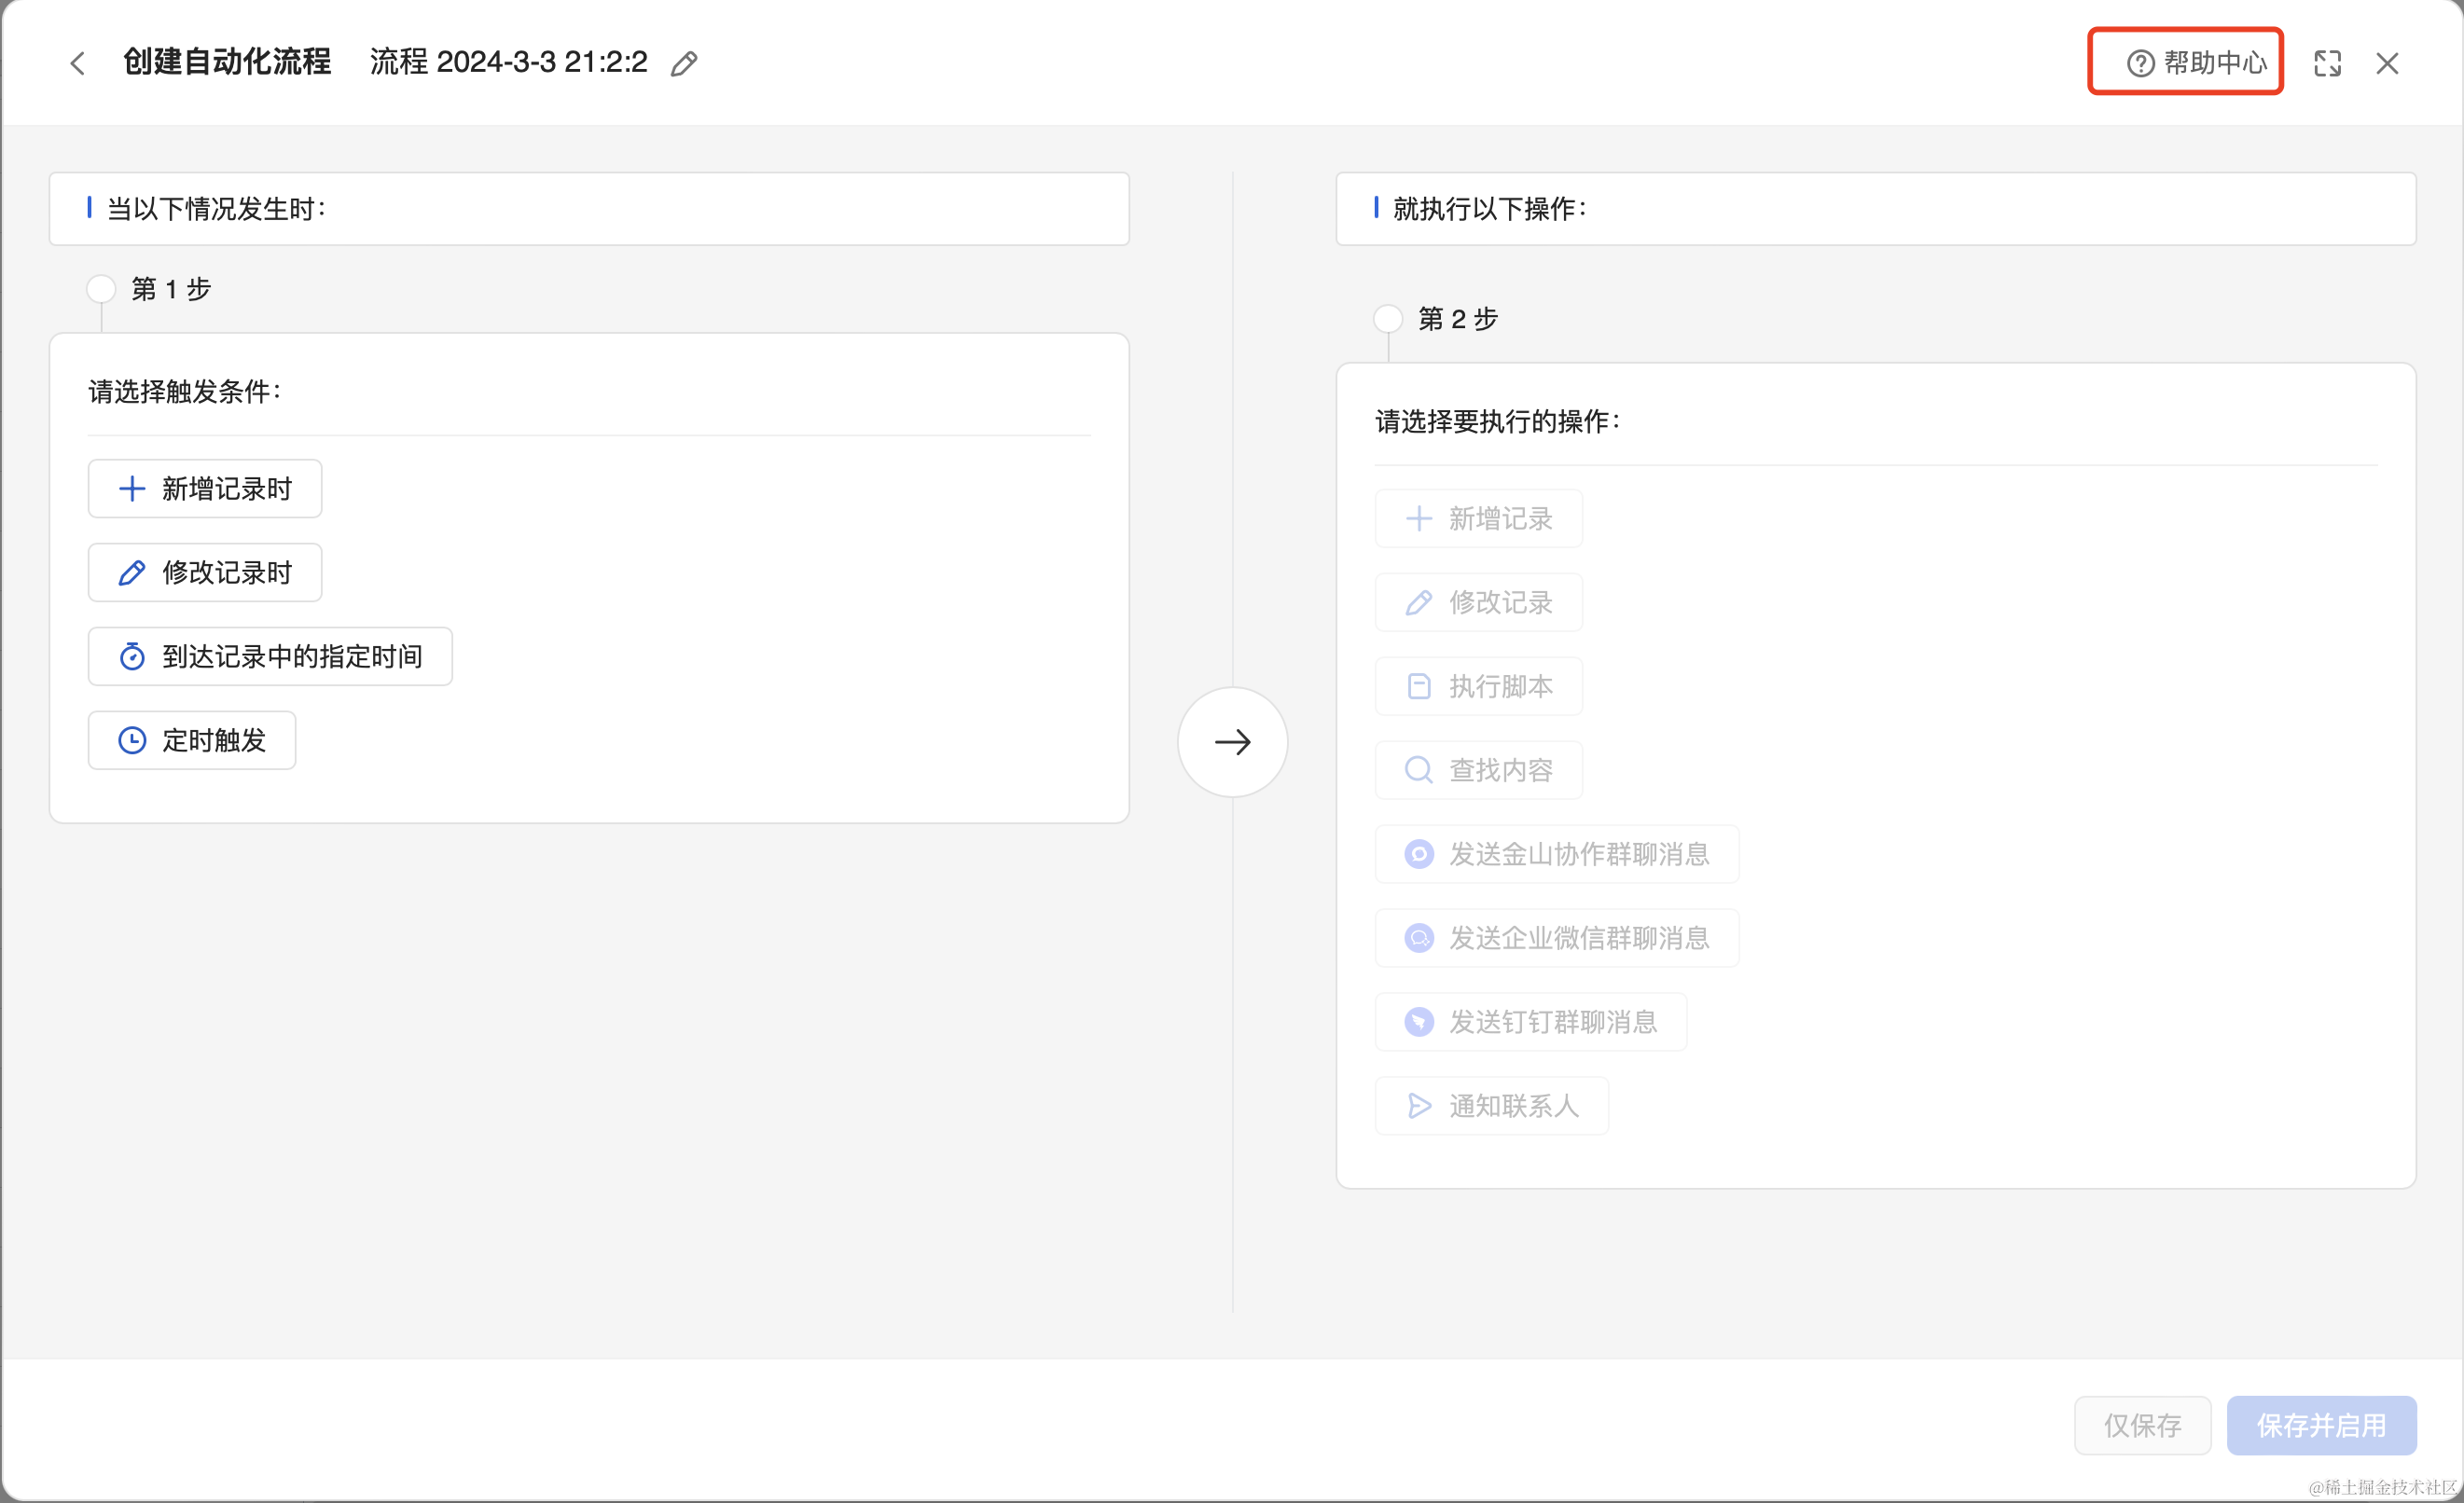The image size is (2464, 1503).
Task: Open 帮助中心 help center
Action: click(x=2196, y=63)
